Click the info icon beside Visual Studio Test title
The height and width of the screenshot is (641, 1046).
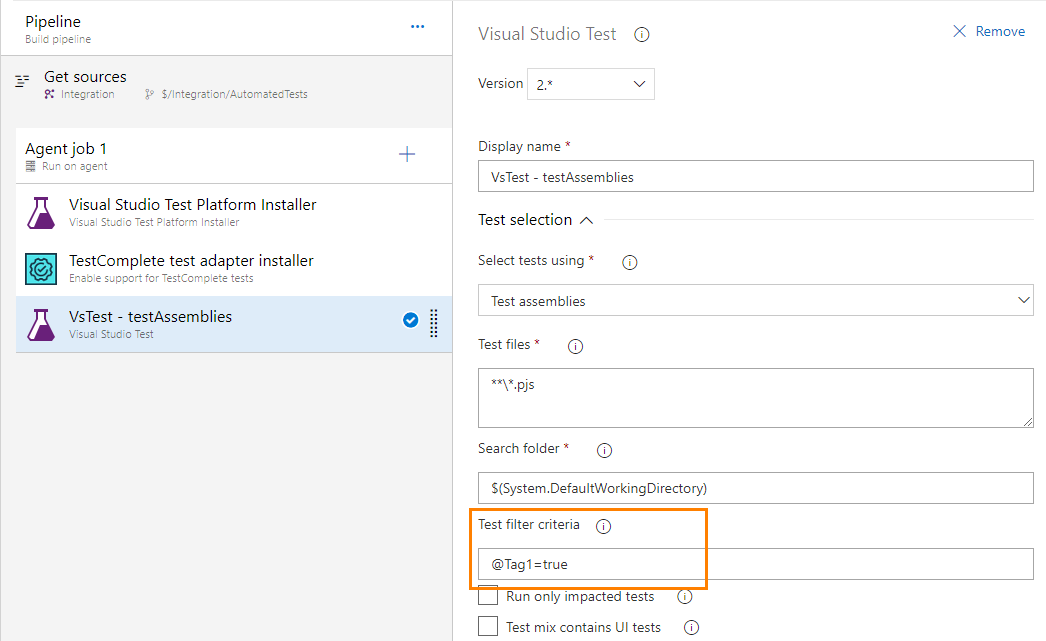641,33
